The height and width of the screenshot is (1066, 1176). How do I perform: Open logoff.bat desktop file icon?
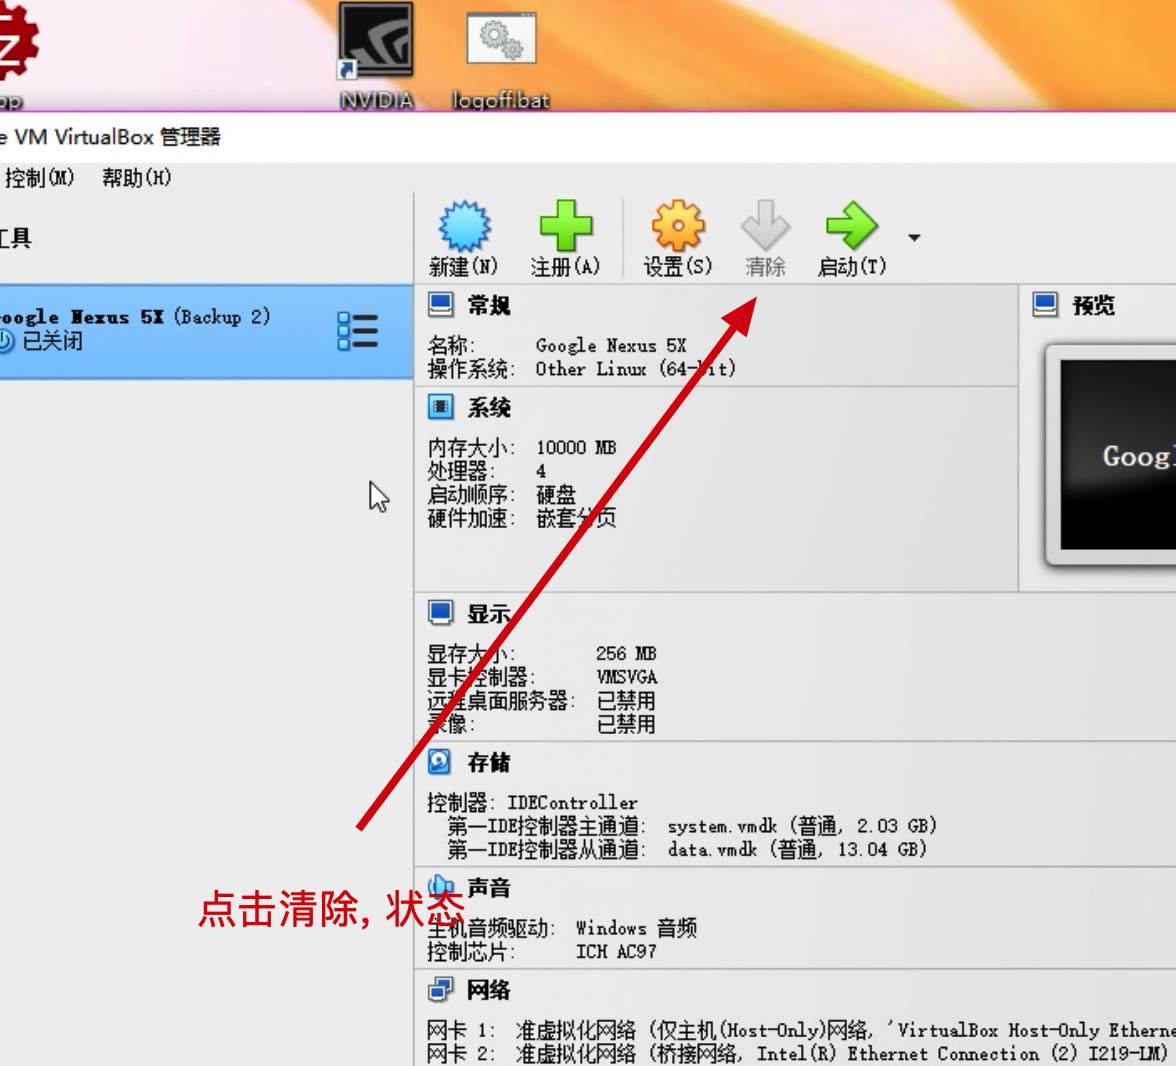[x=501, y=38]
